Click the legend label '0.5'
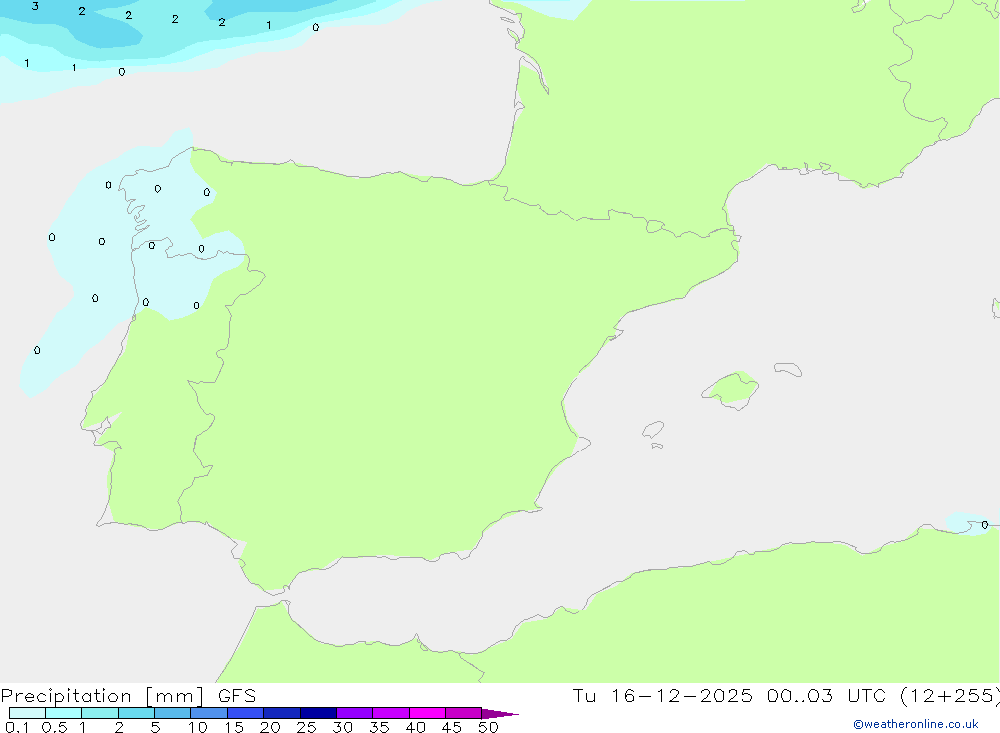The image size is (1000, 733). tap(54, 727)
